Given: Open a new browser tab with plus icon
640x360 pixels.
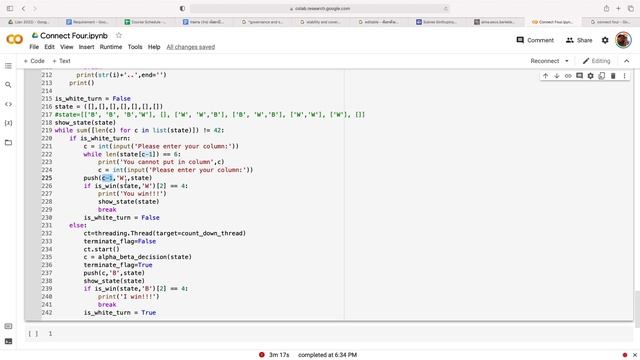Looking at the screenshot, I should coord(618,9).
